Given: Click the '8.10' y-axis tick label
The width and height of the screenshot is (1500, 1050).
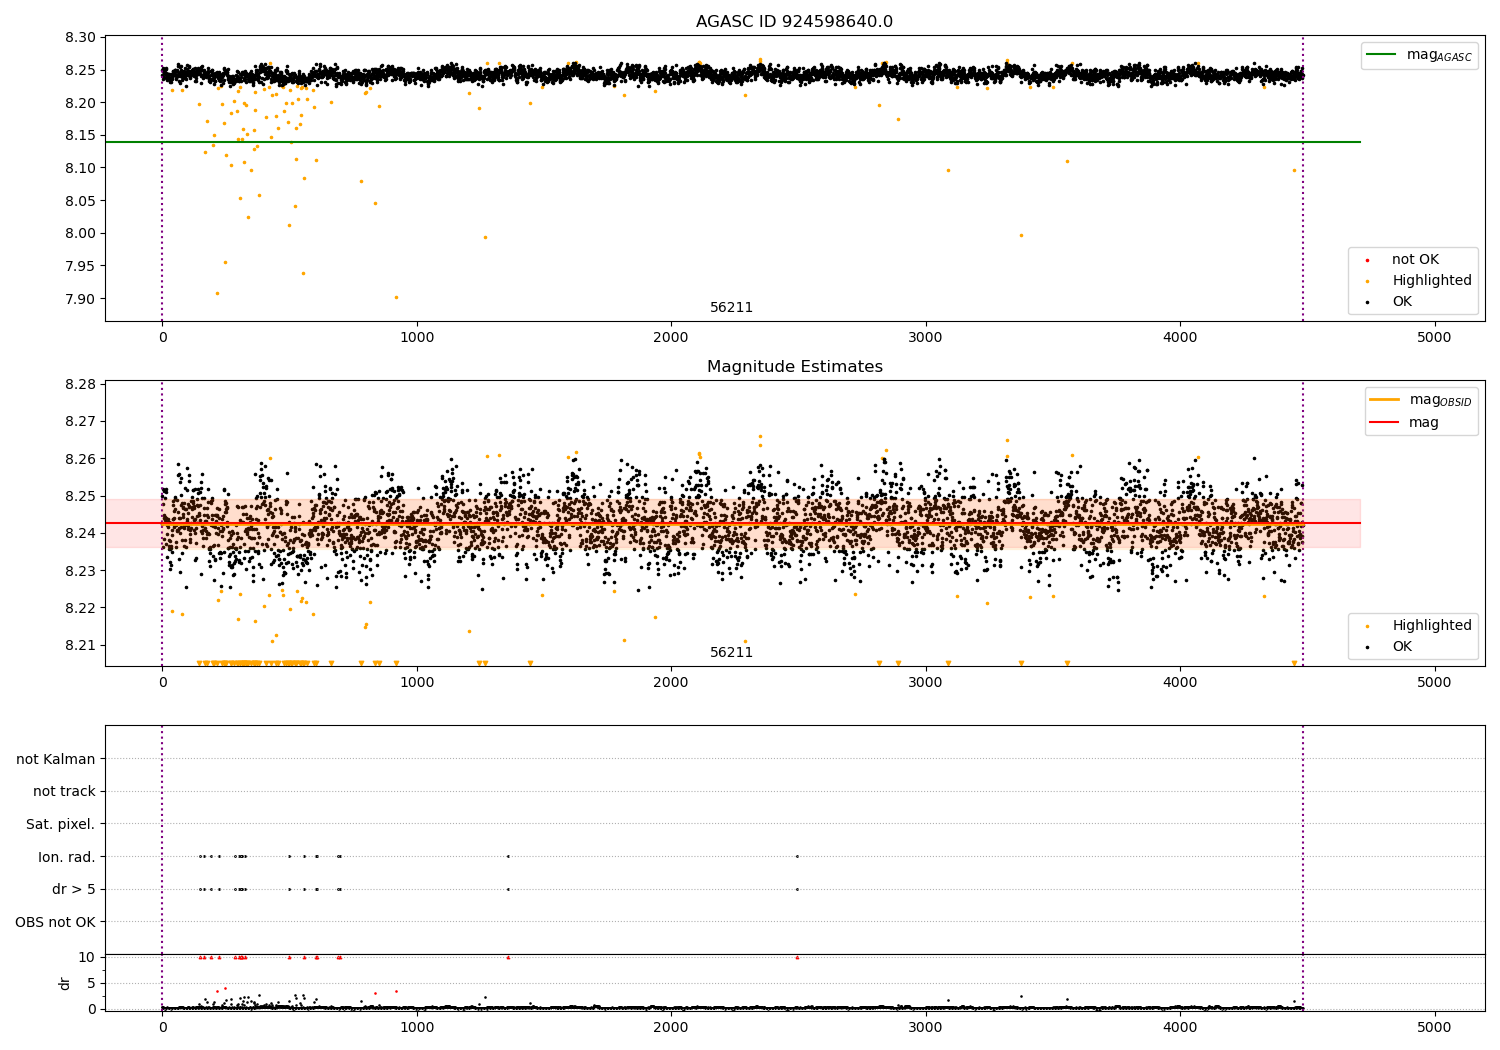Looking at the screenshot, I should [80, 168].
